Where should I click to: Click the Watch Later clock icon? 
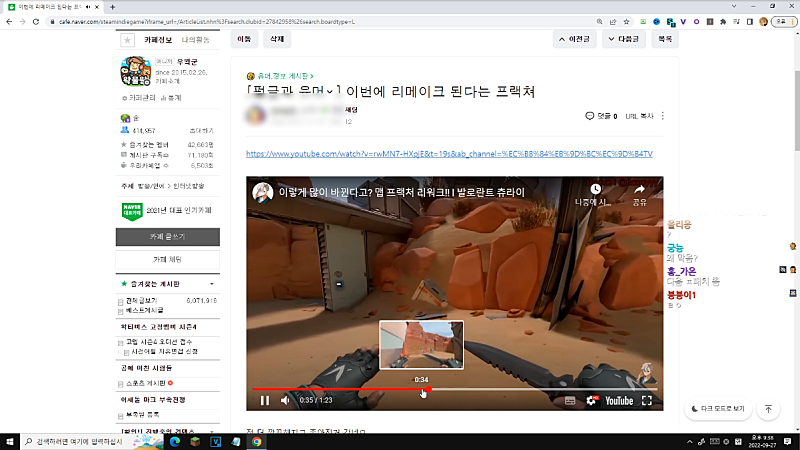tap(595, 189)
